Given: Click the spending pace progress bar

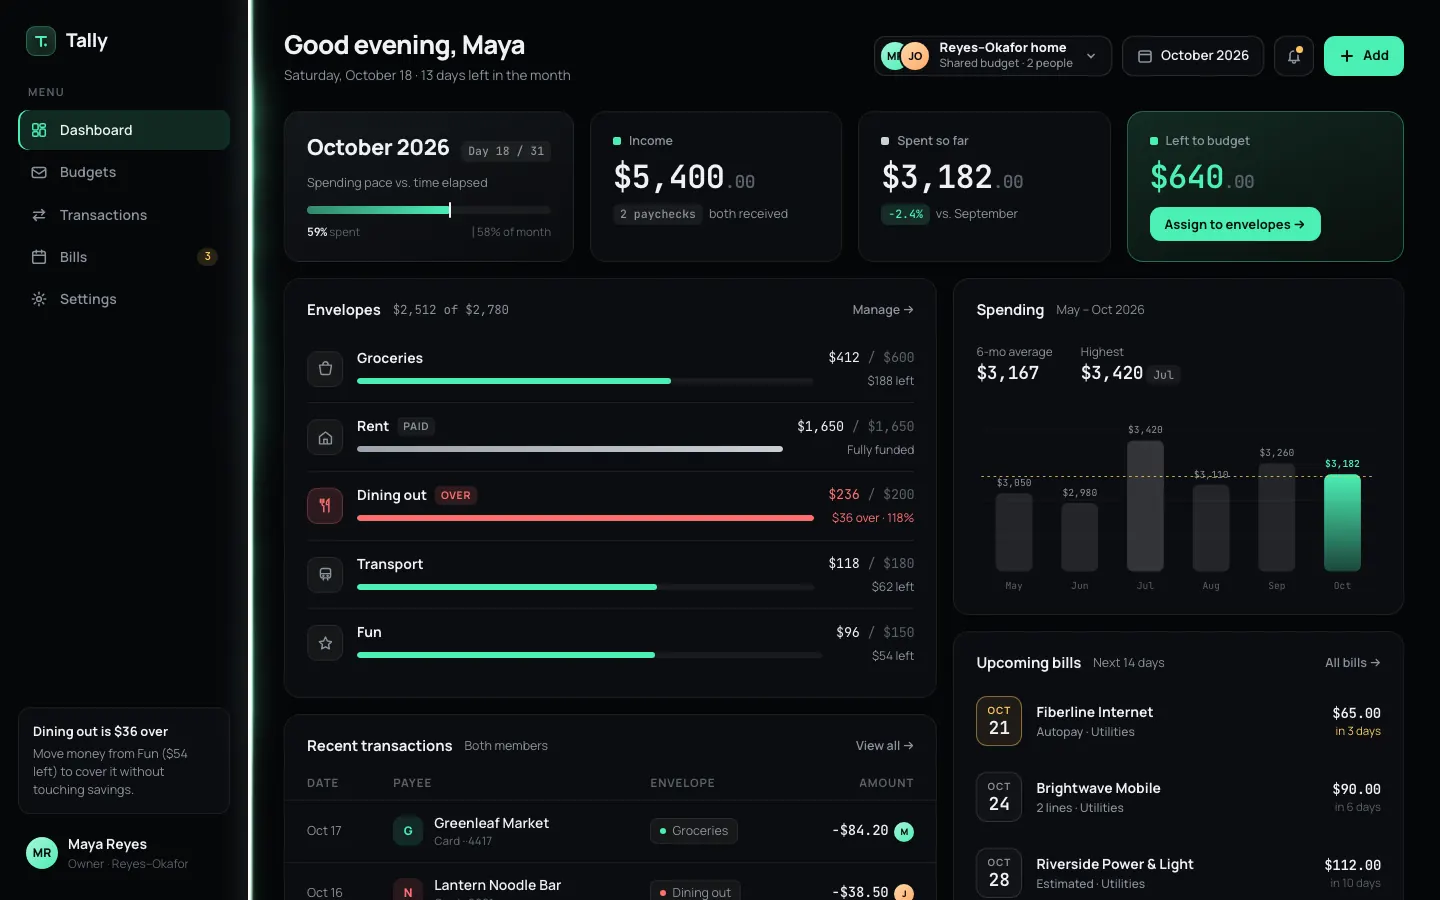Looking at the screenshot, I should [x=429, y=210].
